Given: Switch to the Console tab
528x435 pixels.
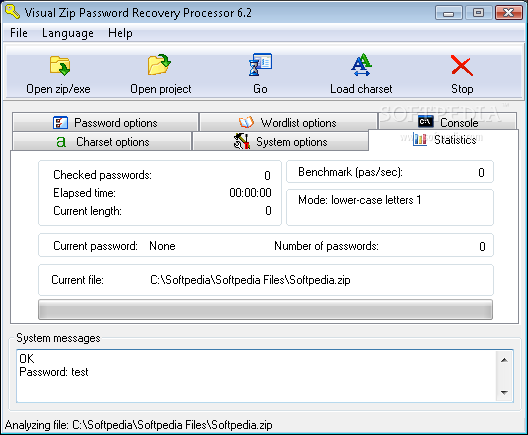Looking at the screenshot, I should [448, 121].
